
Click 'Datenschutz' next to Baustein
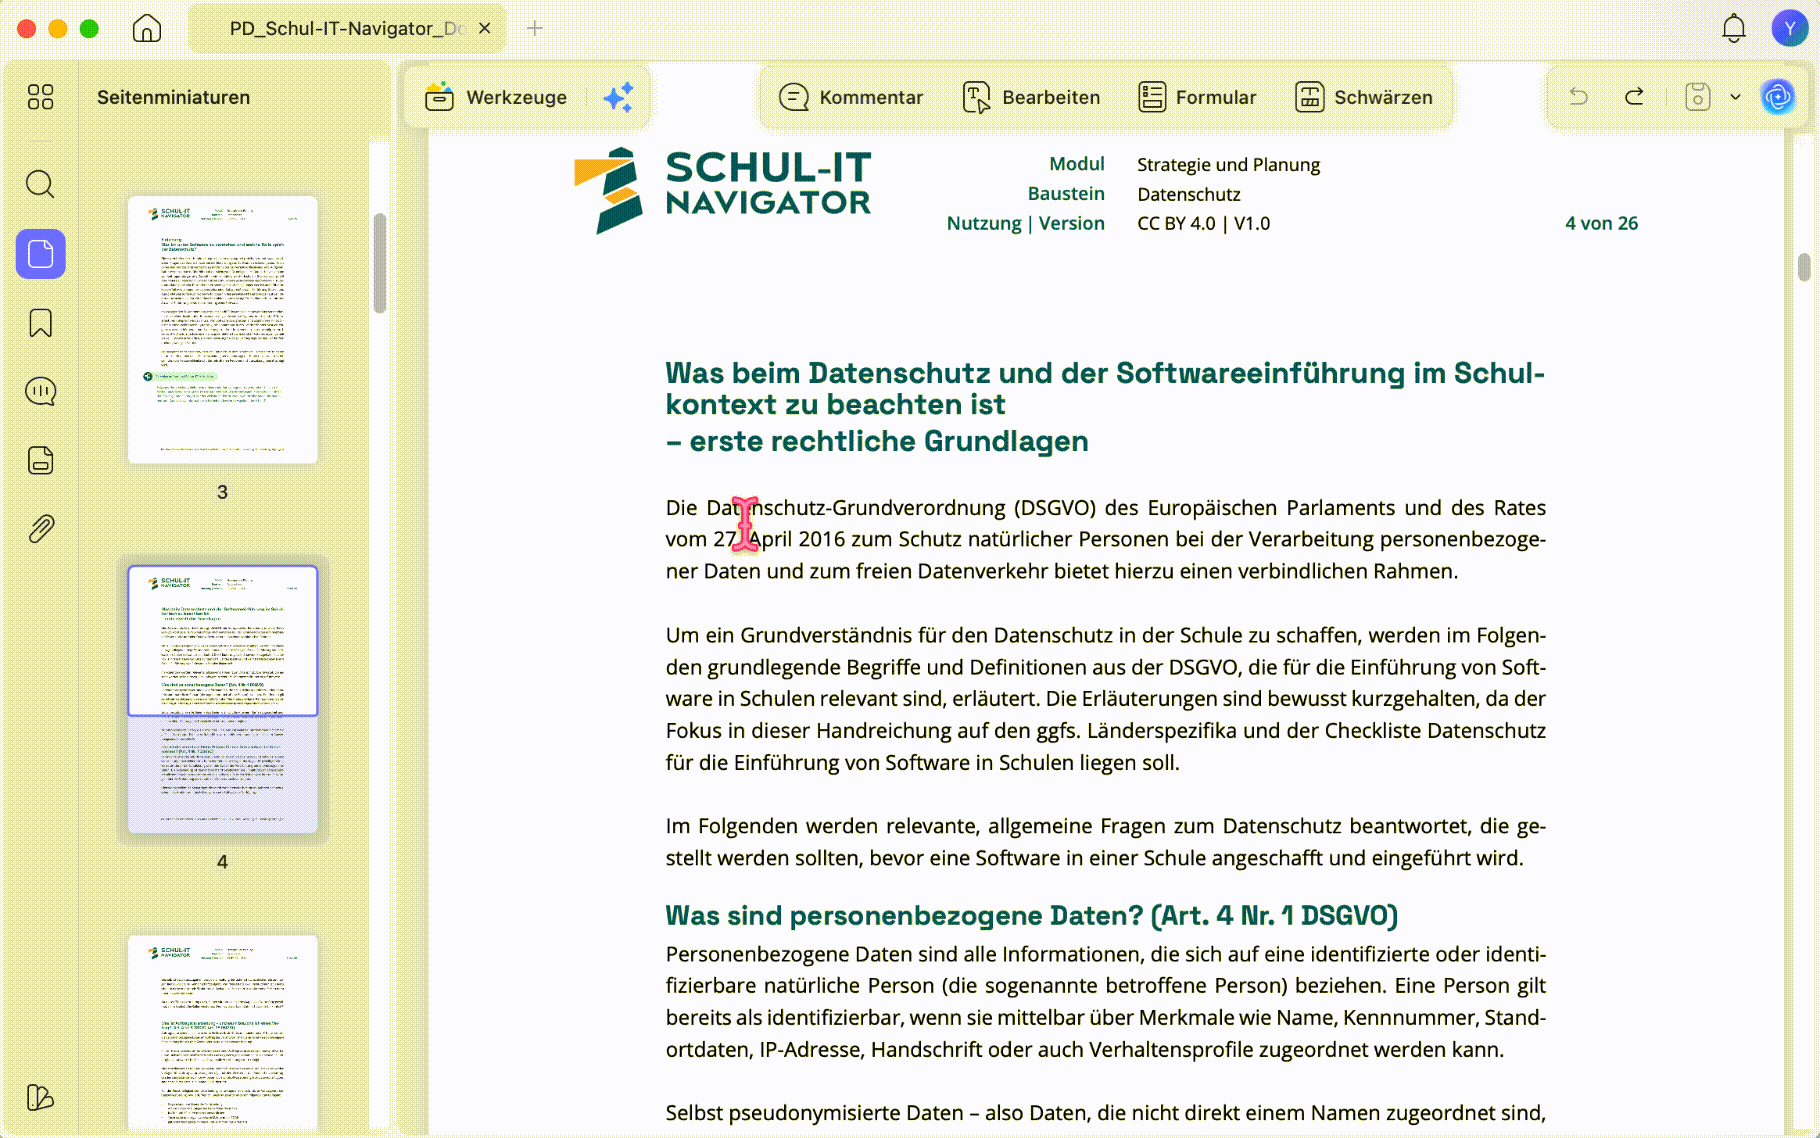coord(1188,194)
